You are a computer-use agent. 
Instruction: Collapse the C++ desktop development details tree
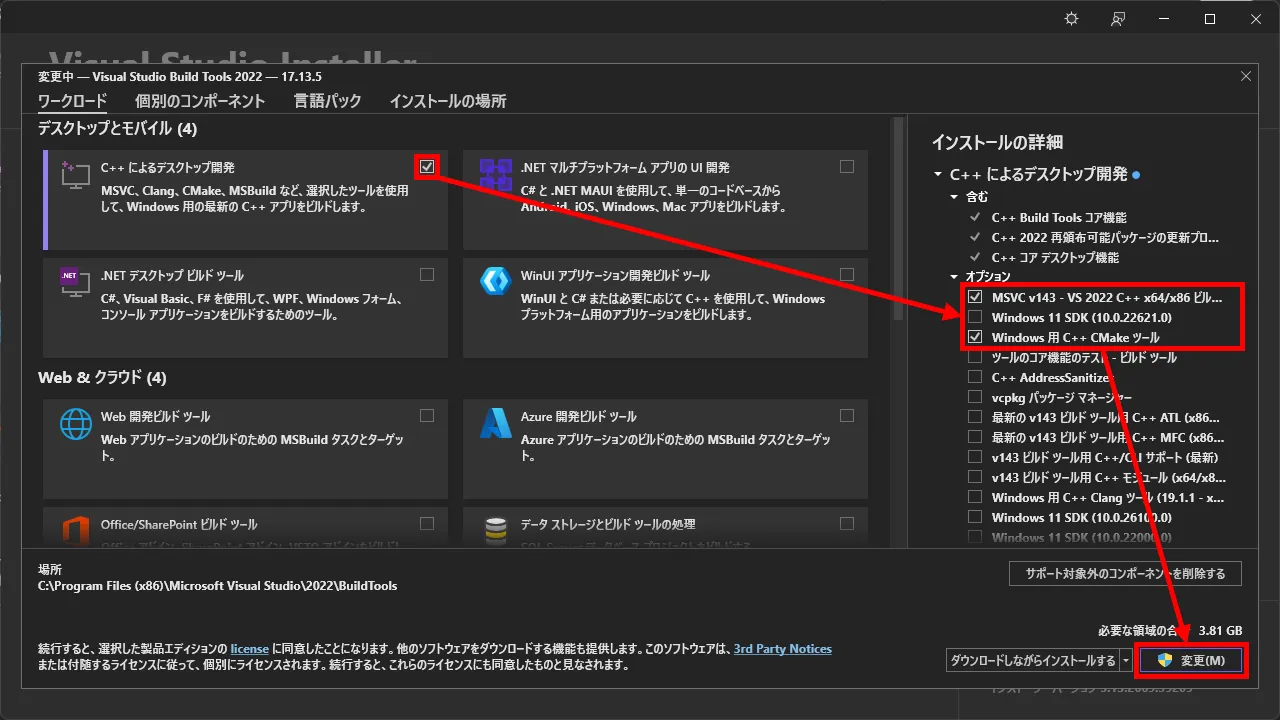pos(938,174)
